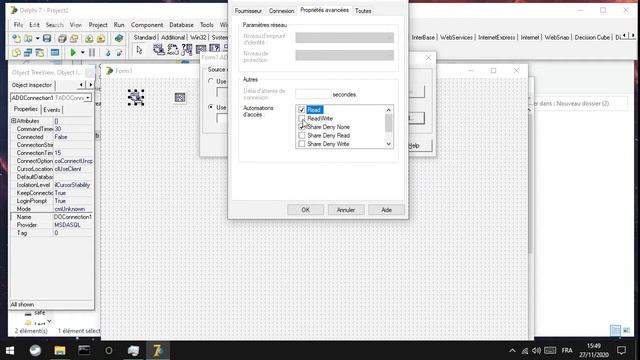Switch to the Fournisseur tab
This screenshot has height=360, width=640.
(248, 11)
